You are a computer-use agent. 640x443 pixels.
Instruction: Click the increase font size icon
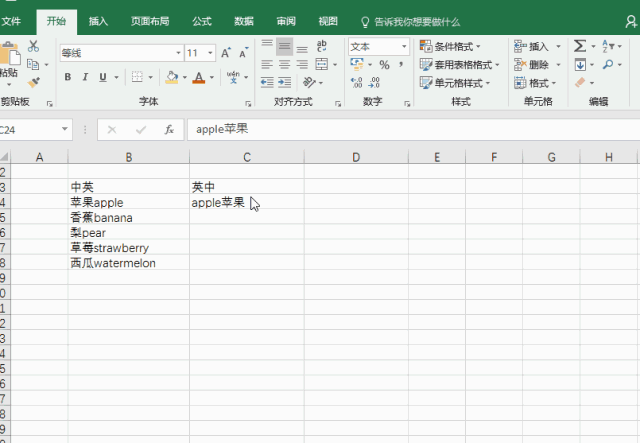click(225, 53)
